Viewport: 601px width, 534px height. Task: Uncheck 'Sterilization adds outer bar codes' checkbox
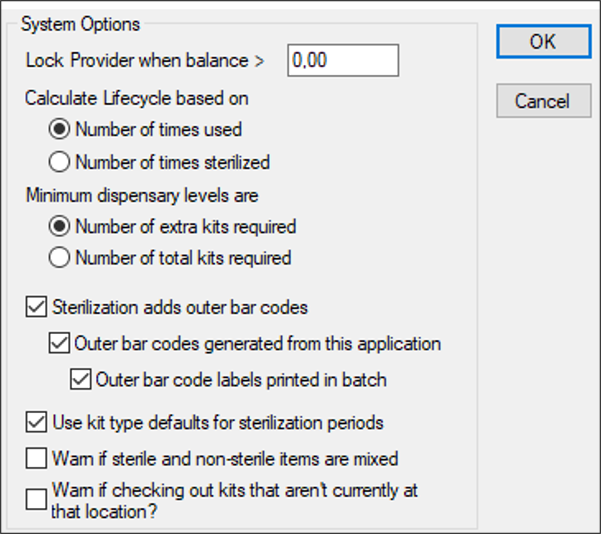coord(37,307)
